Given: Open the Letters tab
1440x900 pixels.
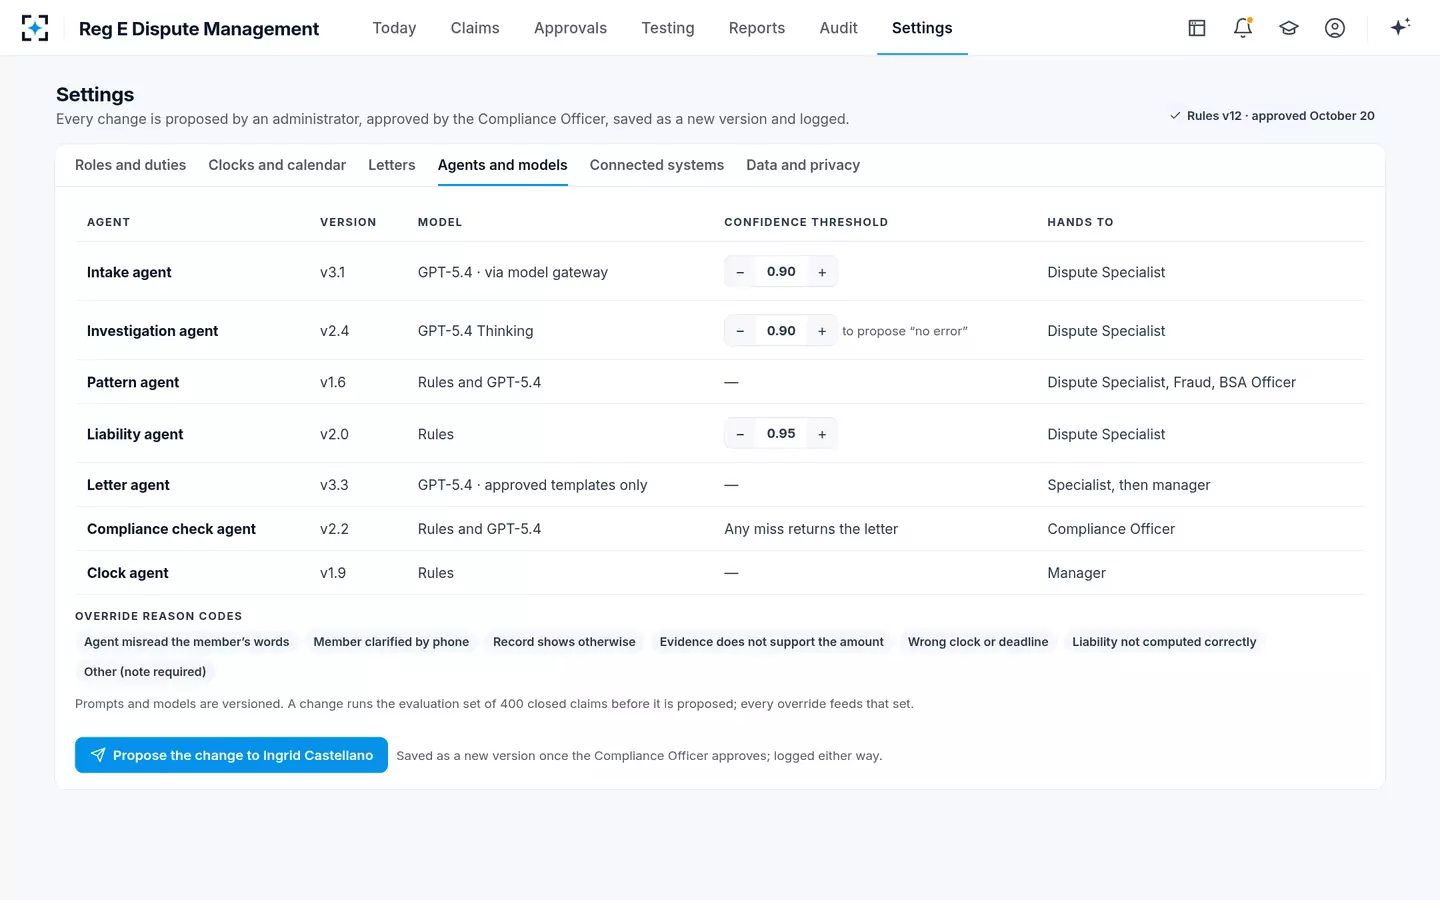Looking at the screenshot, I should point(391,165).
